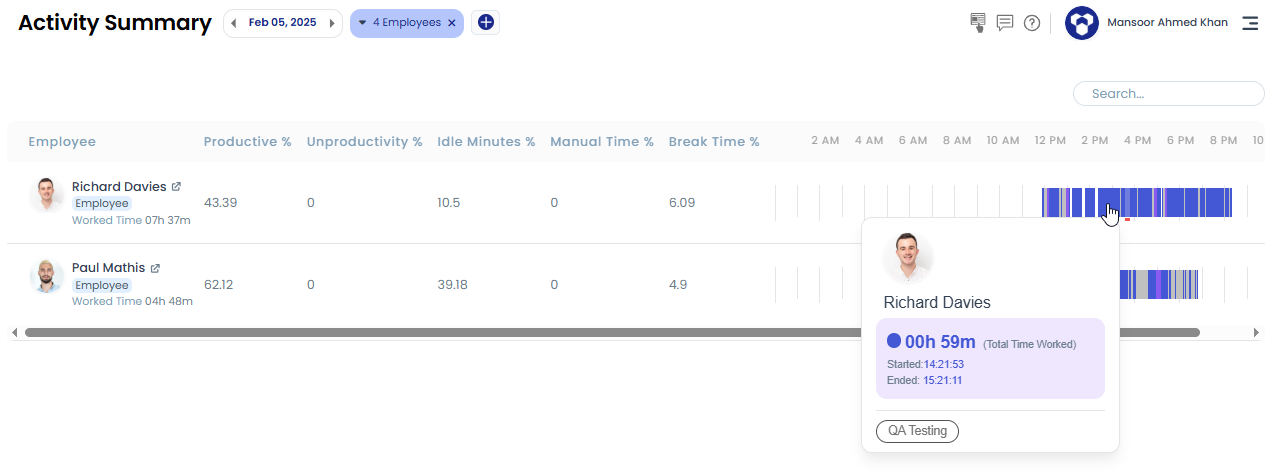Select Richard Davies productive value 43.39
The width and height of the screenshot is (1283, 473).
coord(221,203)
